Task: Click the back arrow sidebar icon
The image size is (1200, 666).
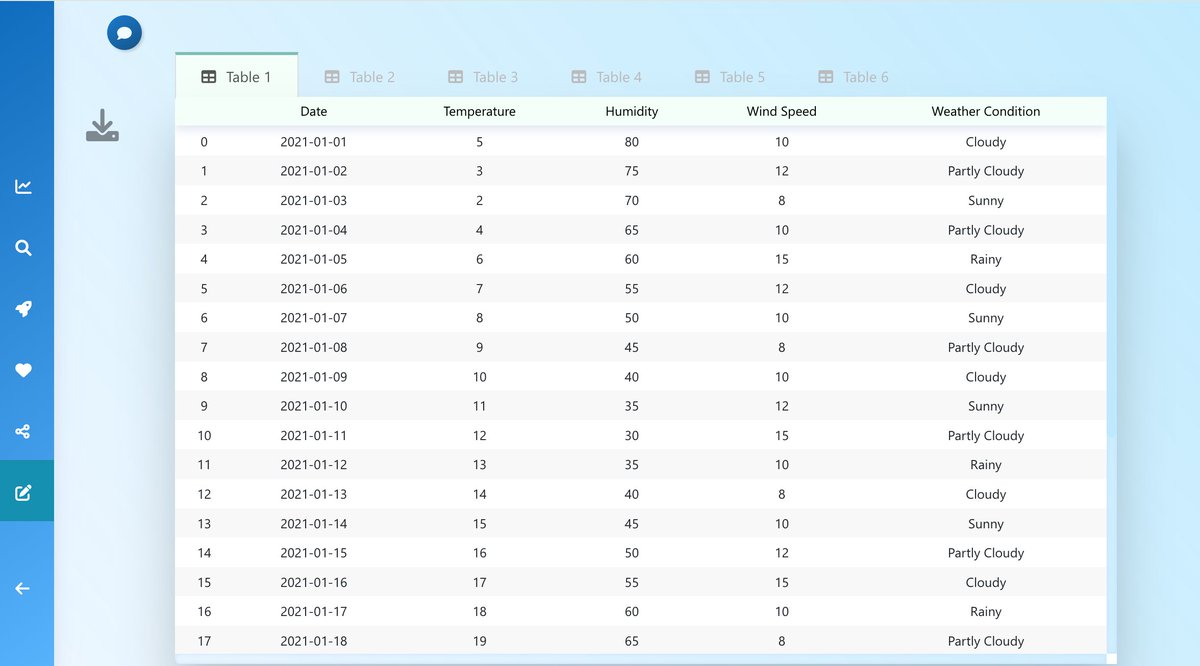Action: point(23,589)
